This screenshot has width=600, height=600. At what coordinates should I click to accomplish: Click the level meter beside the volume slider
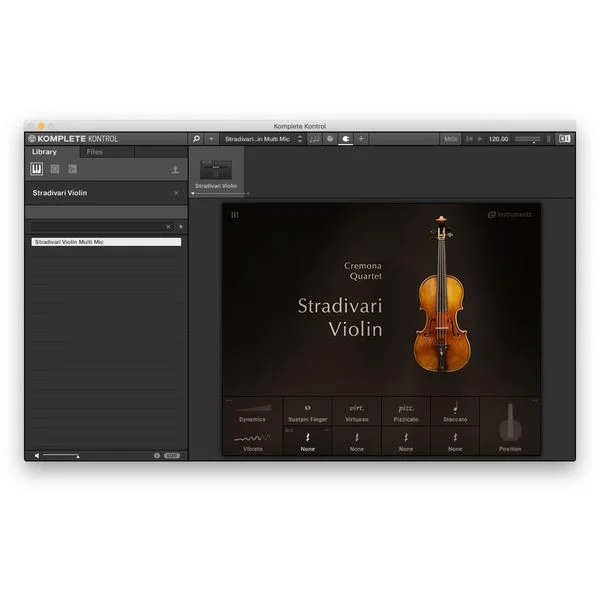548,139
